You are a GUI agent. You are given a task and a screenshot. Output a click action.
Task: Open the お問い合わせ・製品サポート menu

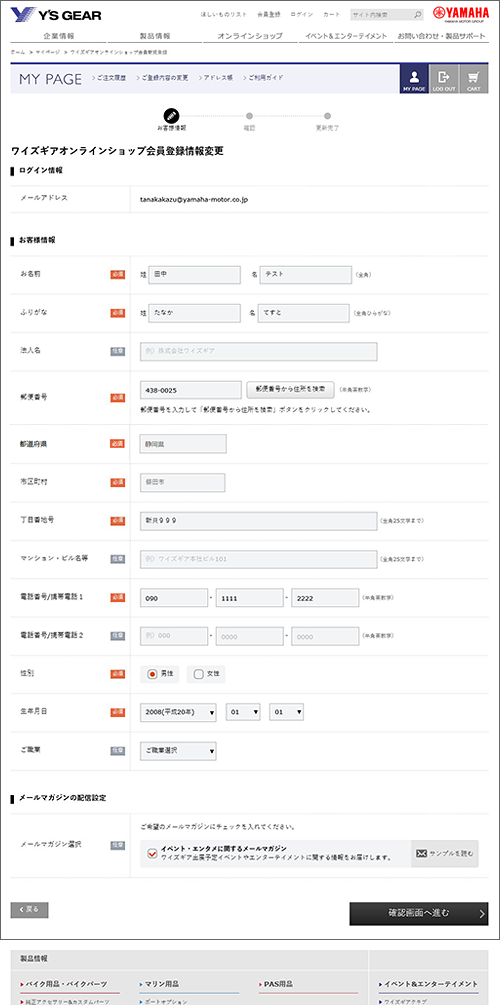pyautogui.click(x=441, y=36)
